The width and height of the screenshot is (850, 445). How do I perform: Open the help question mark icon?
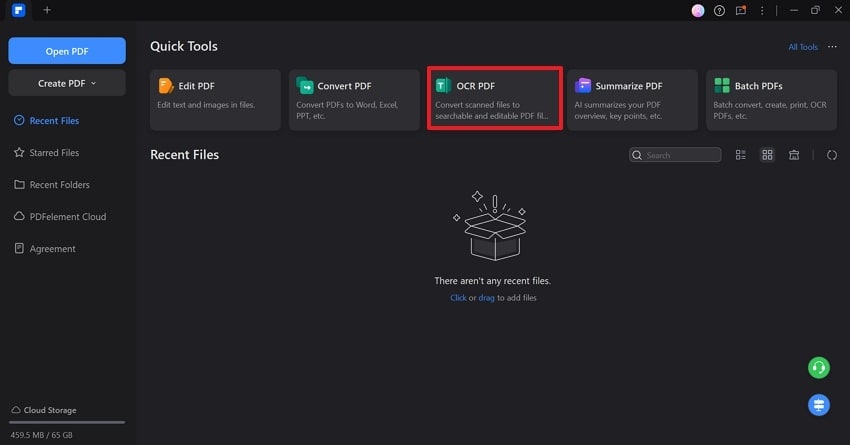pos(719,10)
